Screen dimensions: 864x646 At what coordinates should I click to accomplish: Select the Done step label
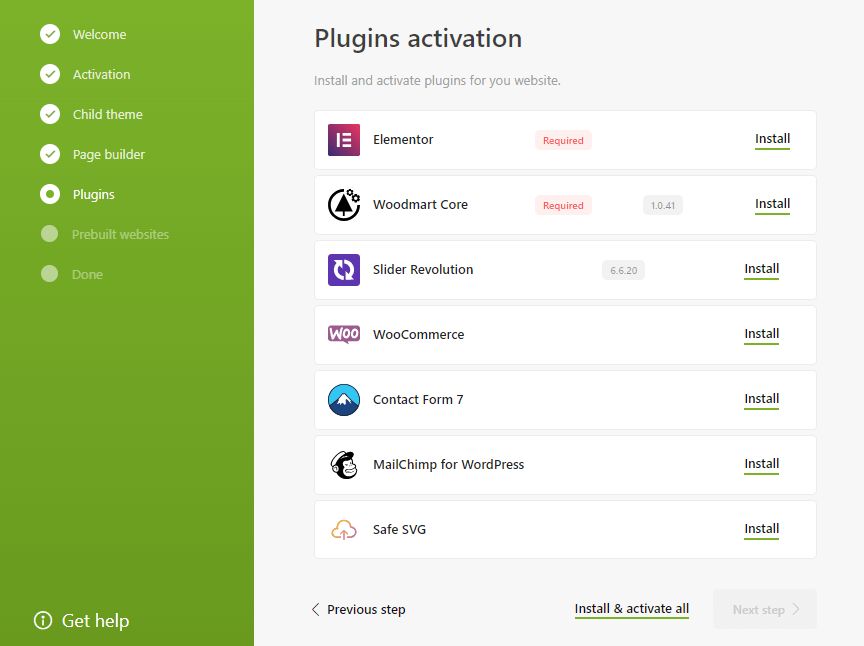(87, 274)
